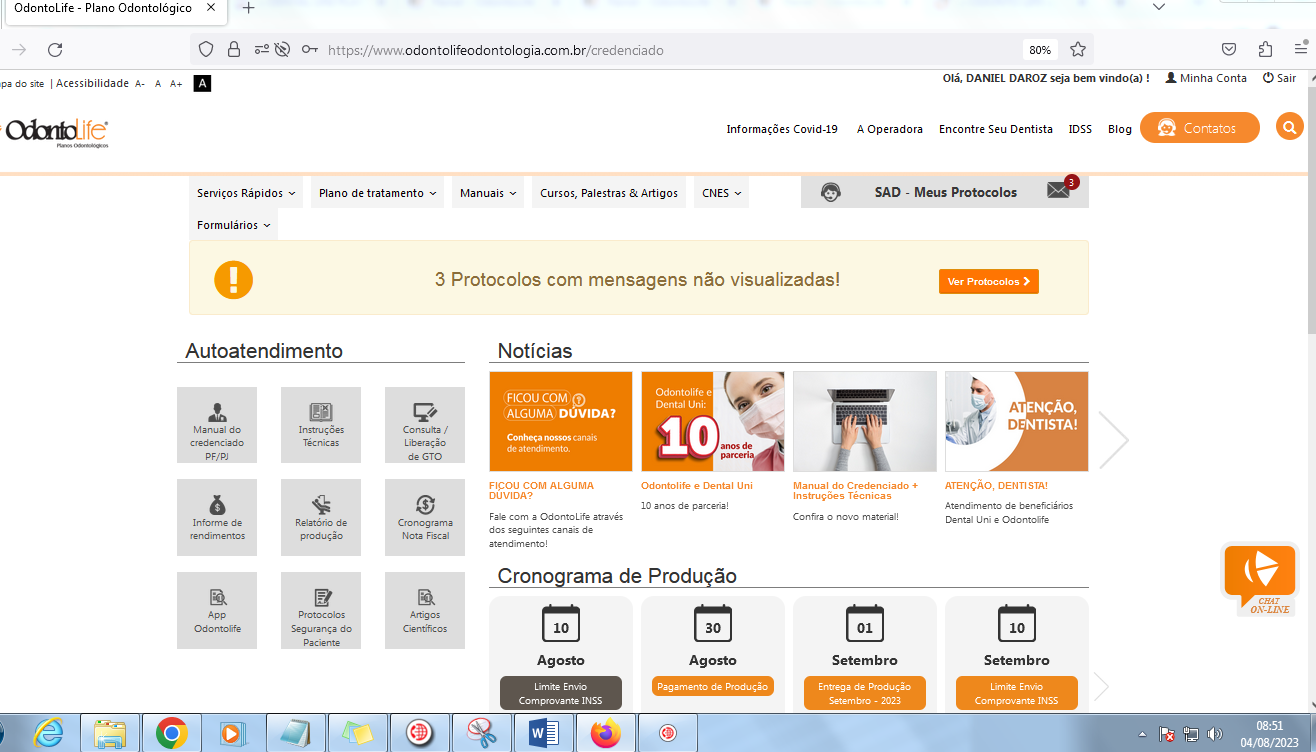Click the volume speaker tray icon

1215,733
